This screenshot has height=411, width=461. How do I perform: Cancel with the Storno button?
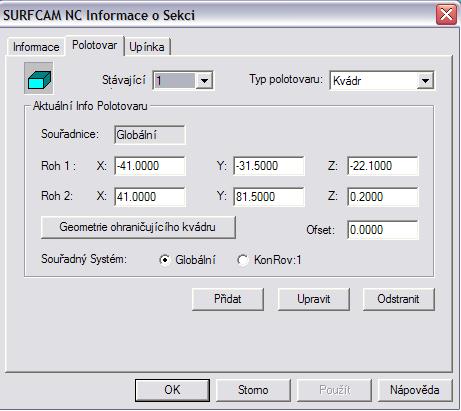[x=253, y=390]
